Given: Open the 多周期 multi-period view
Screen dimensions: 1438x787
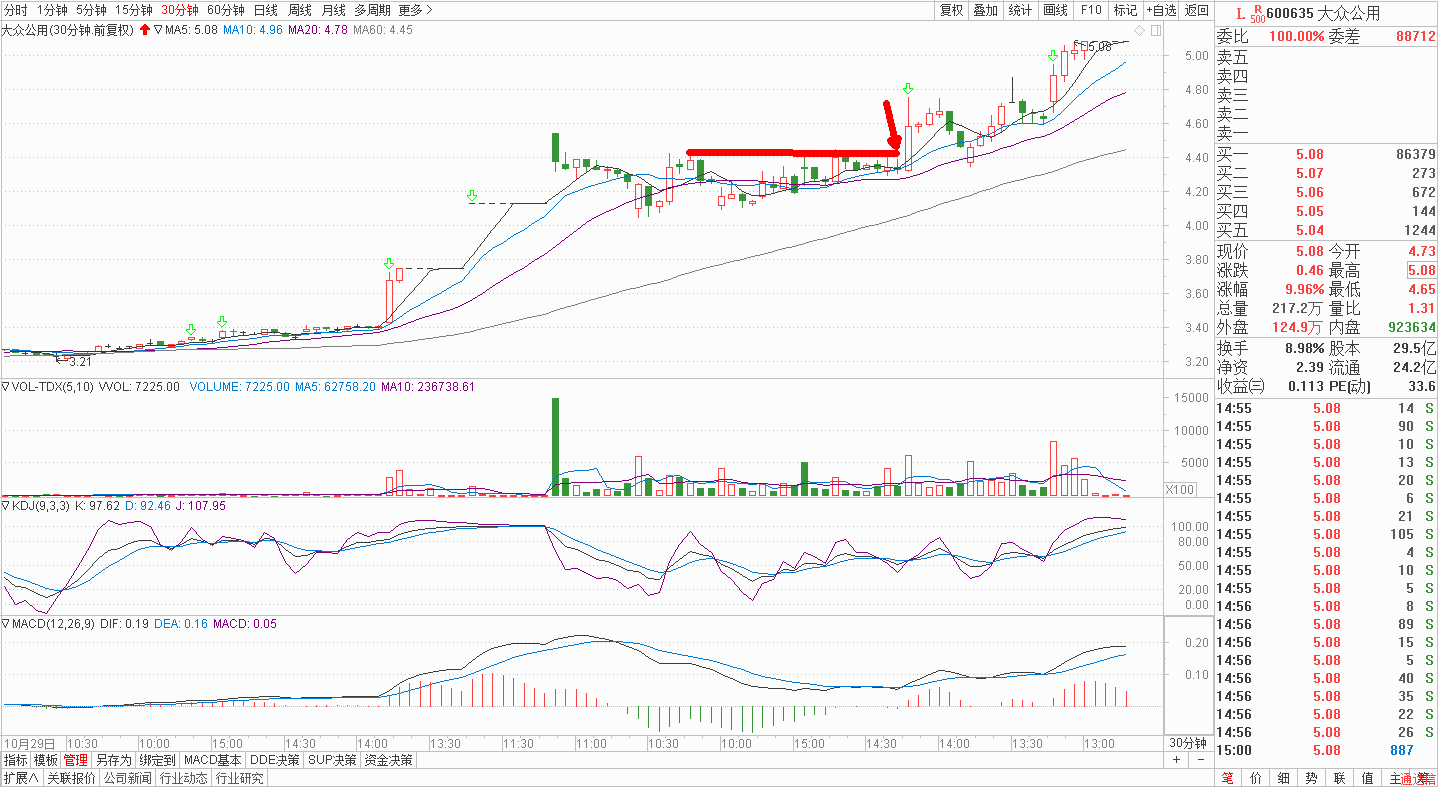Looking at the screenshot, I should (373, 10).
